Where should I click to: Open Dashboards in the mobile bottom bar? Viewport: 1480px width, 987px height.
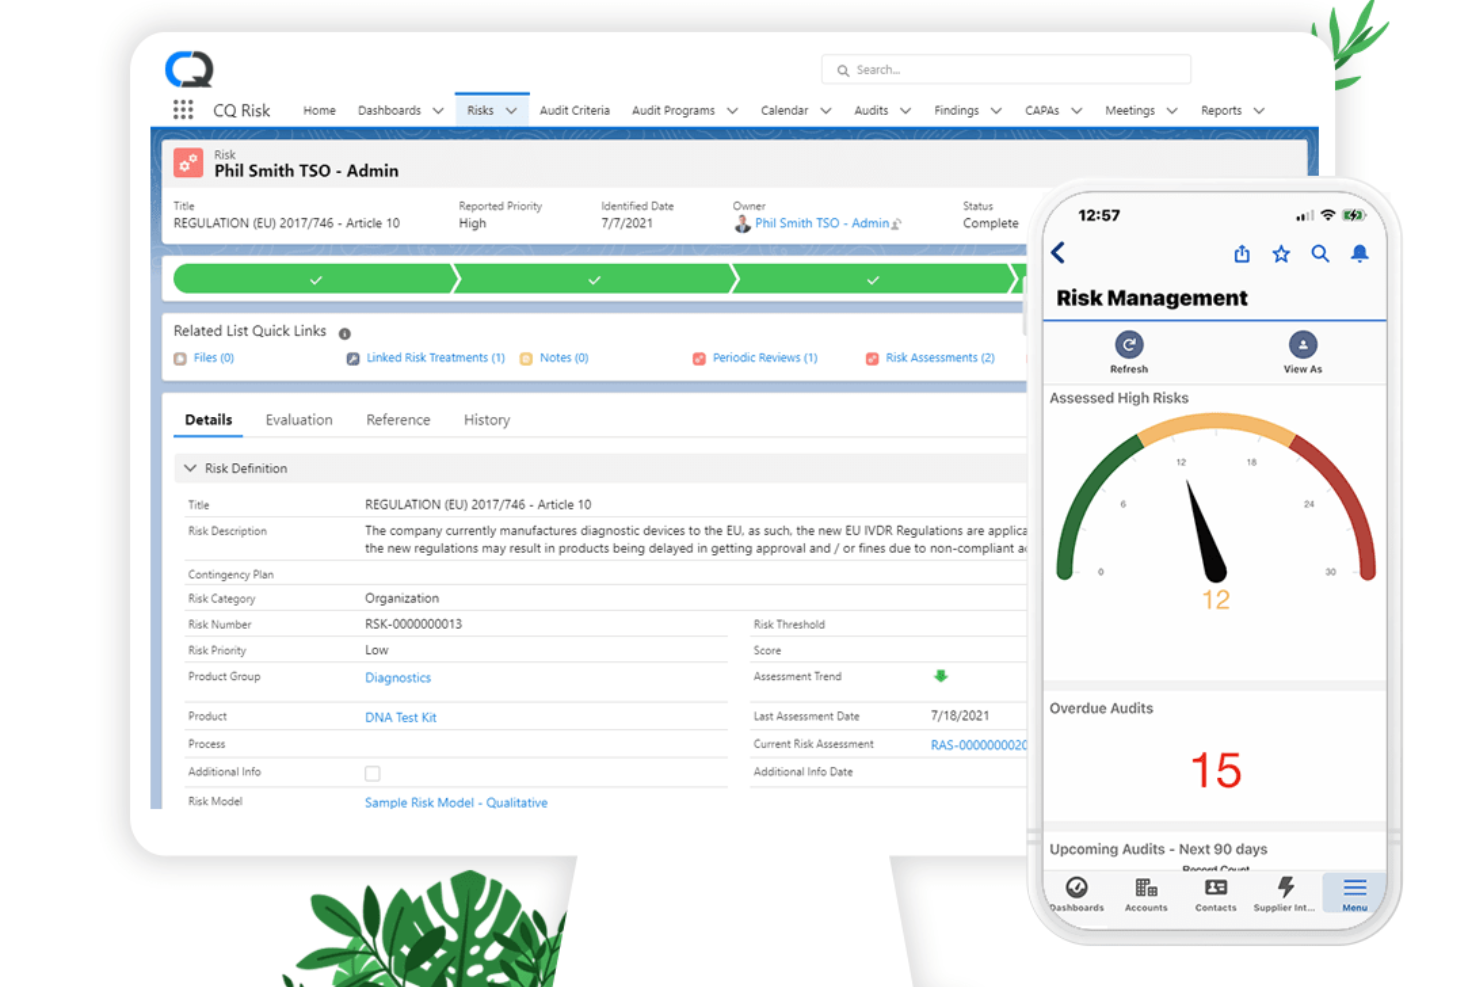click(1076, 893)
